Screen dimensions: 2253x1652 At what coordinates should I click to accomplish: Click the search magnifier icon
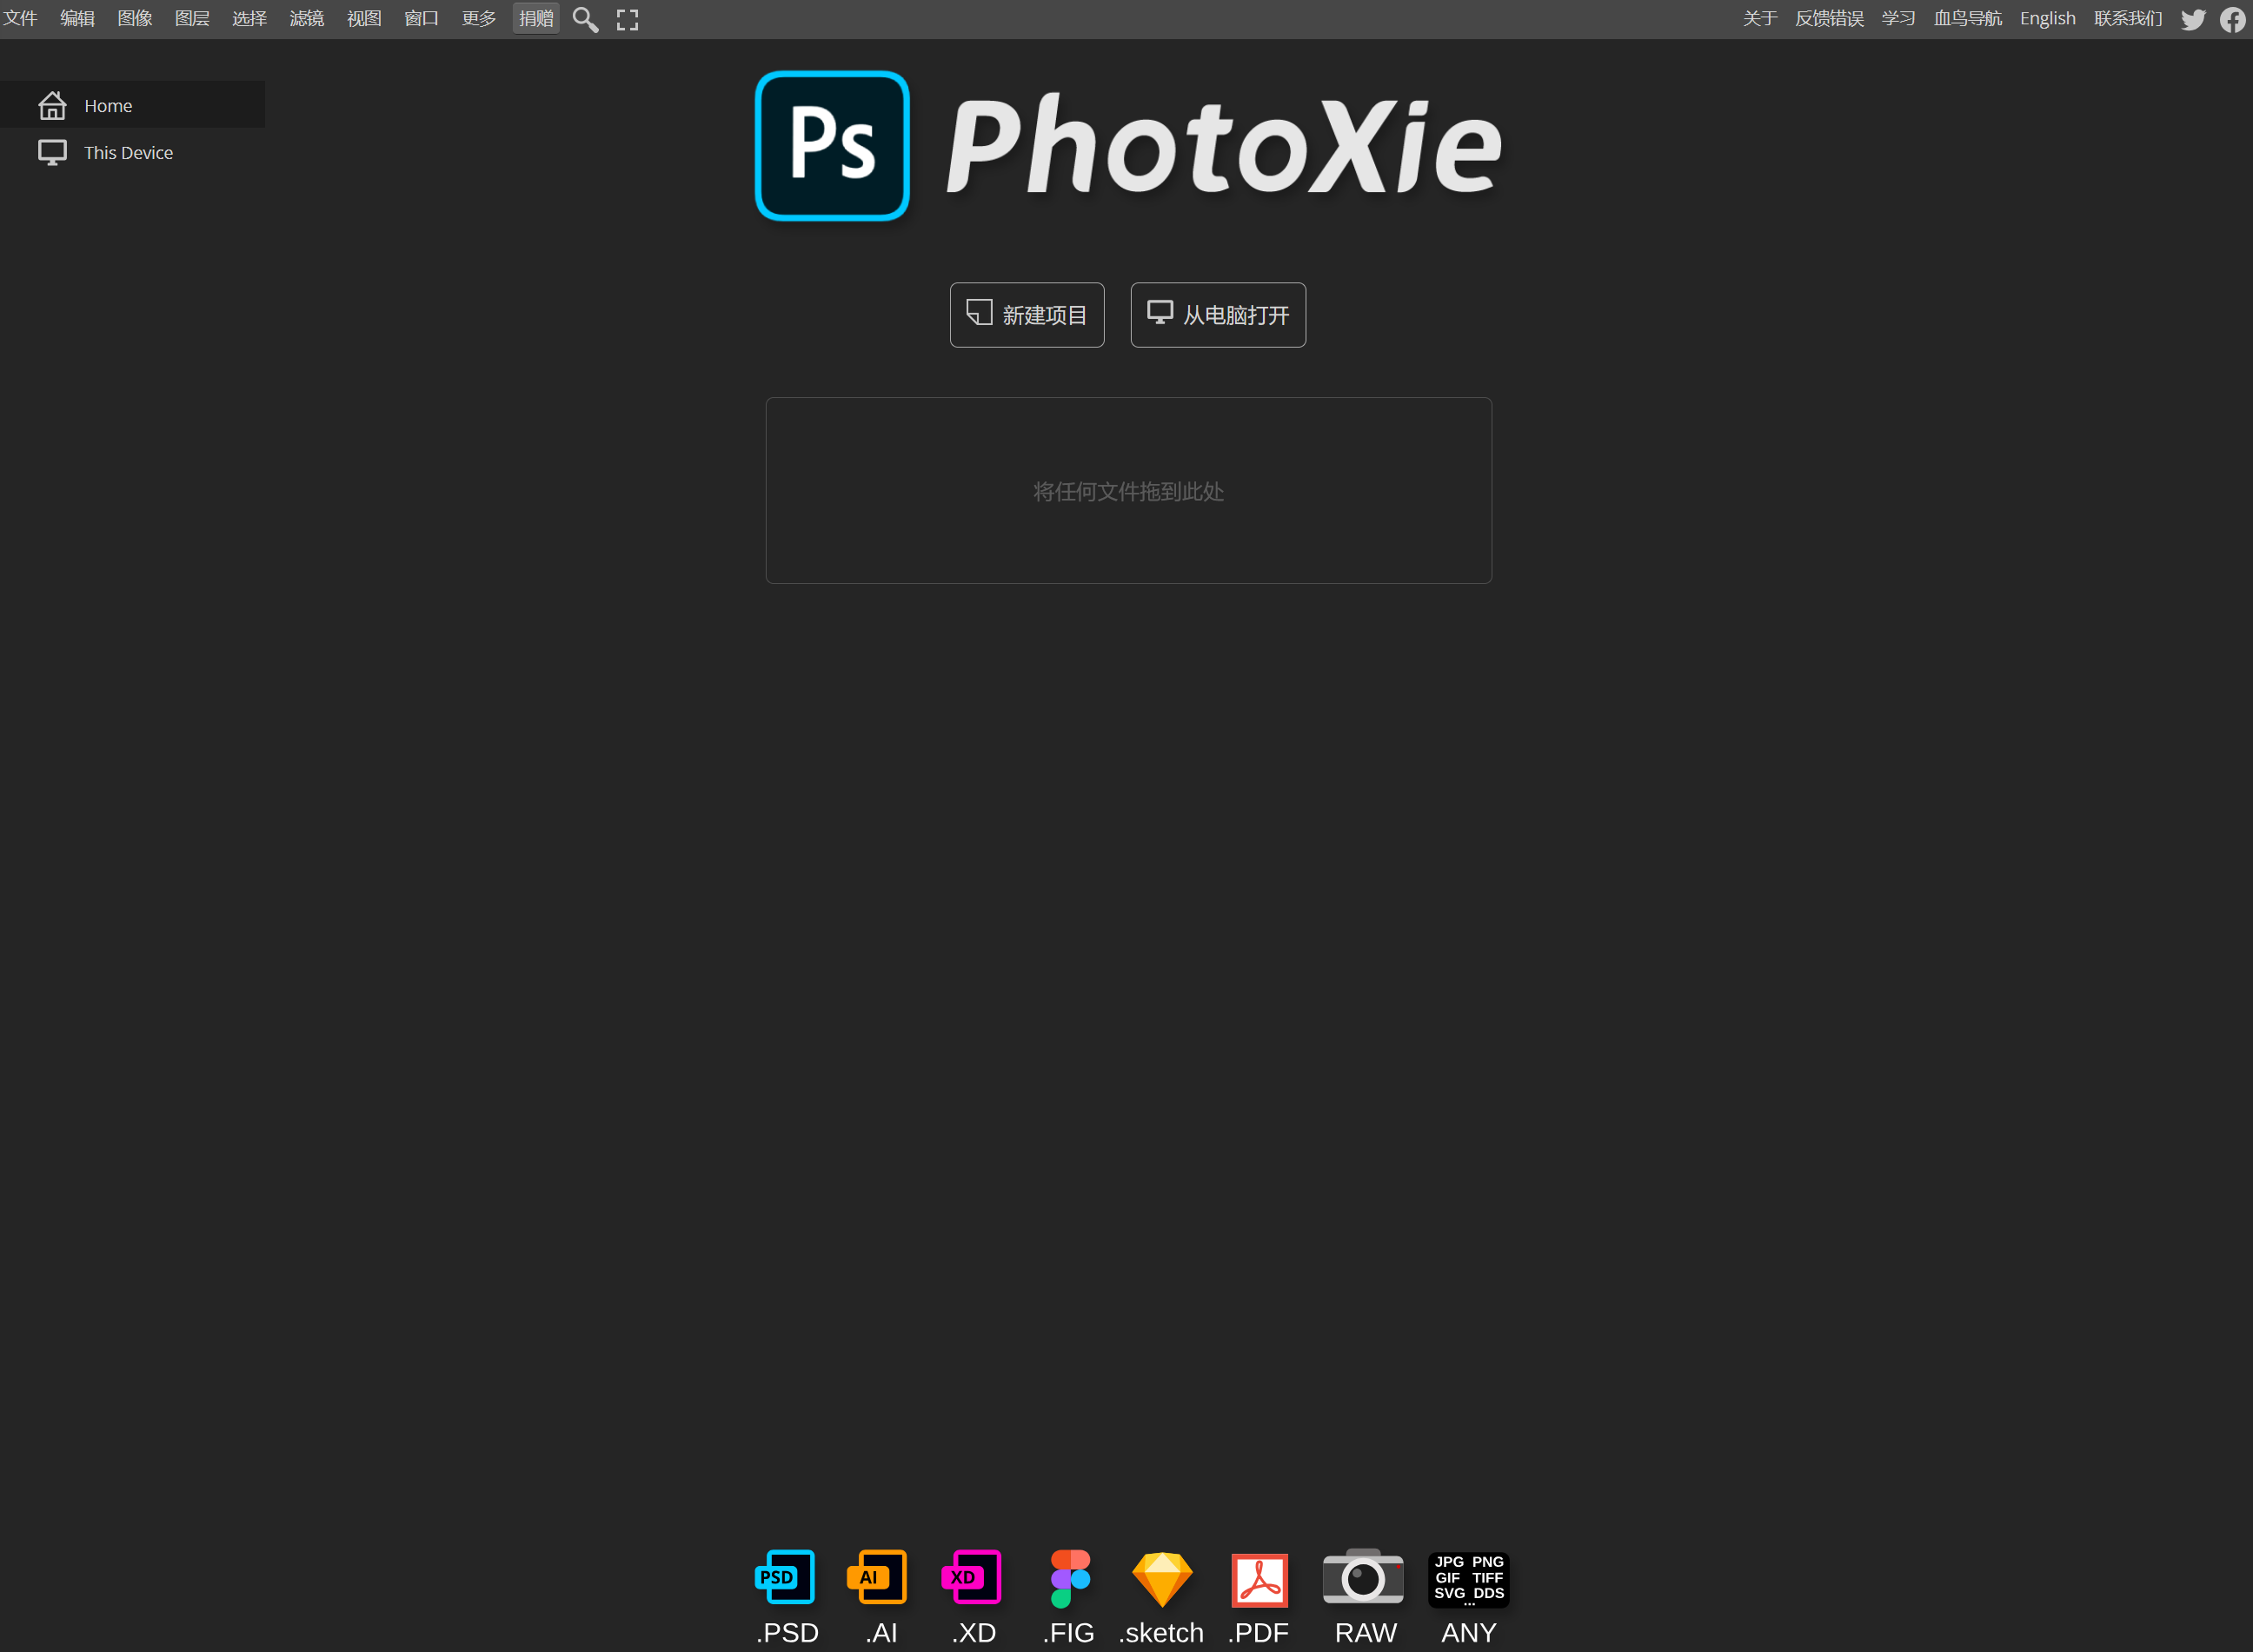(586, 19)
